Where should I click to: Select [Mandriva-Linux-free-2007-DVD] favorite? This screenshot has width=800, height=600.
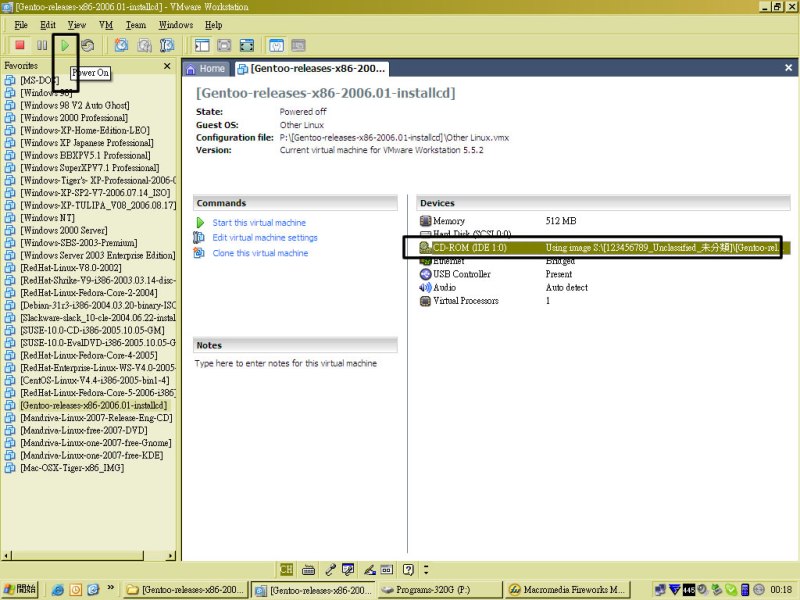click(84, 430)
